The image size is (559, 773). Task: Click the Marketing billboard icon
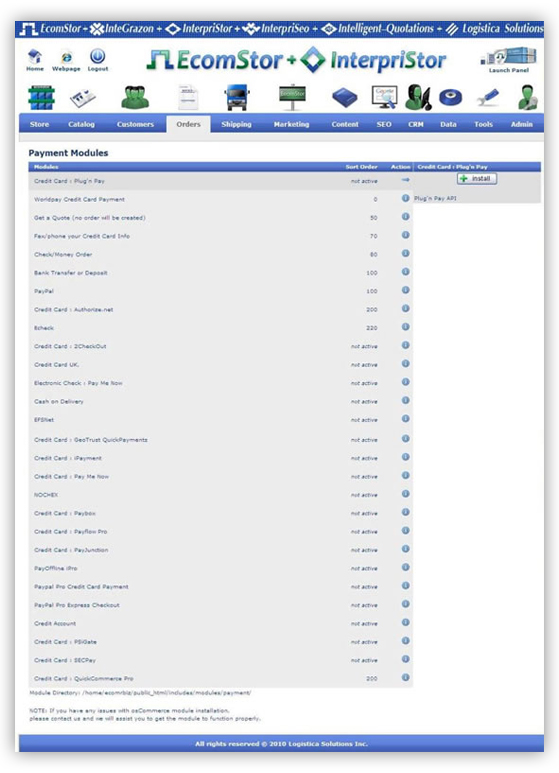point(292,97)
